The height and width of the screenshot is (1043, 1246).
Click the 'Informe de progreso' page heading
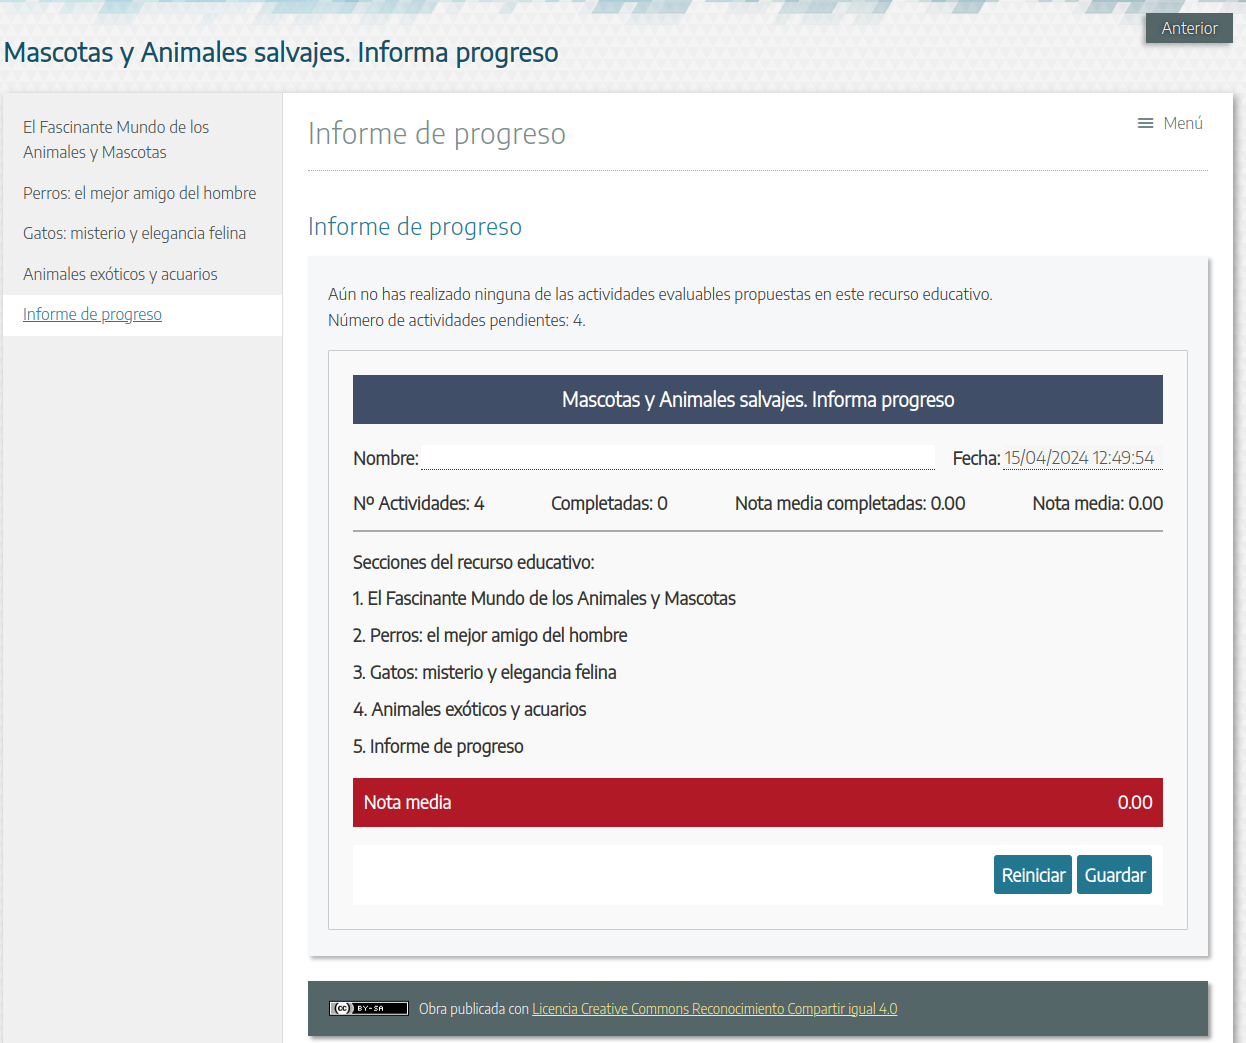pos(437,133)
